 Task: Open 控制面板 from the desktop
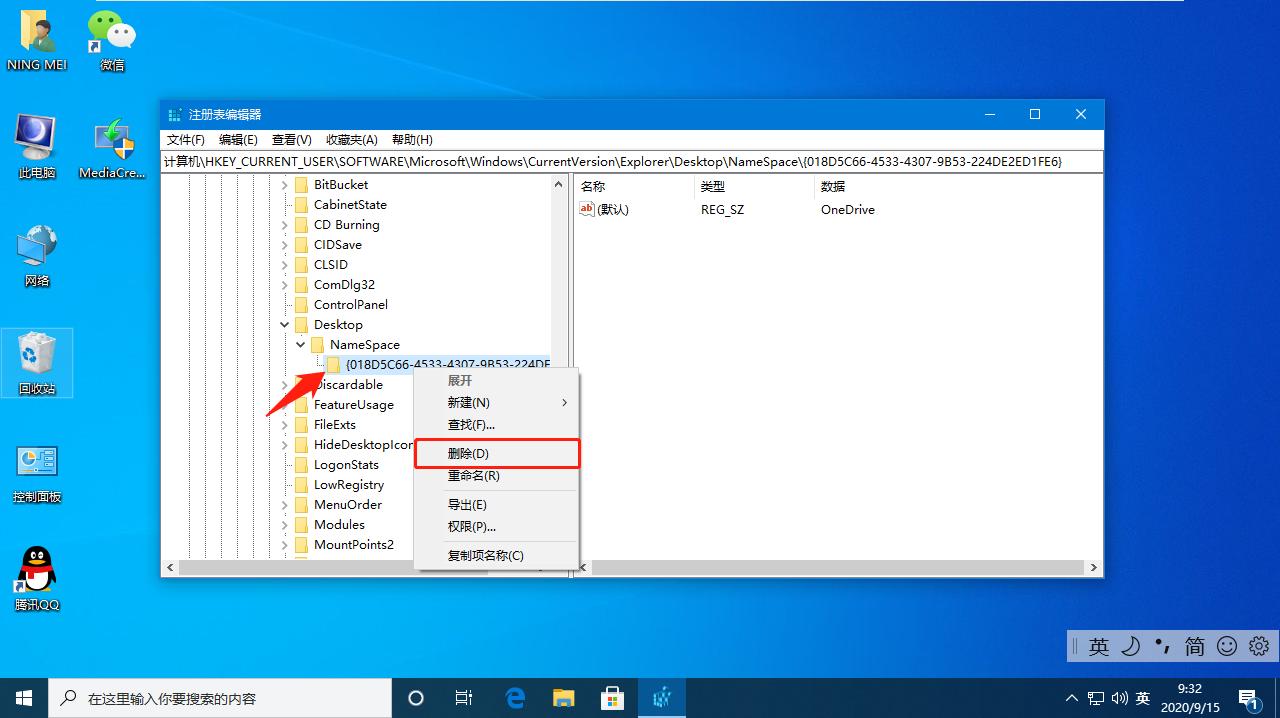point(37,462)
